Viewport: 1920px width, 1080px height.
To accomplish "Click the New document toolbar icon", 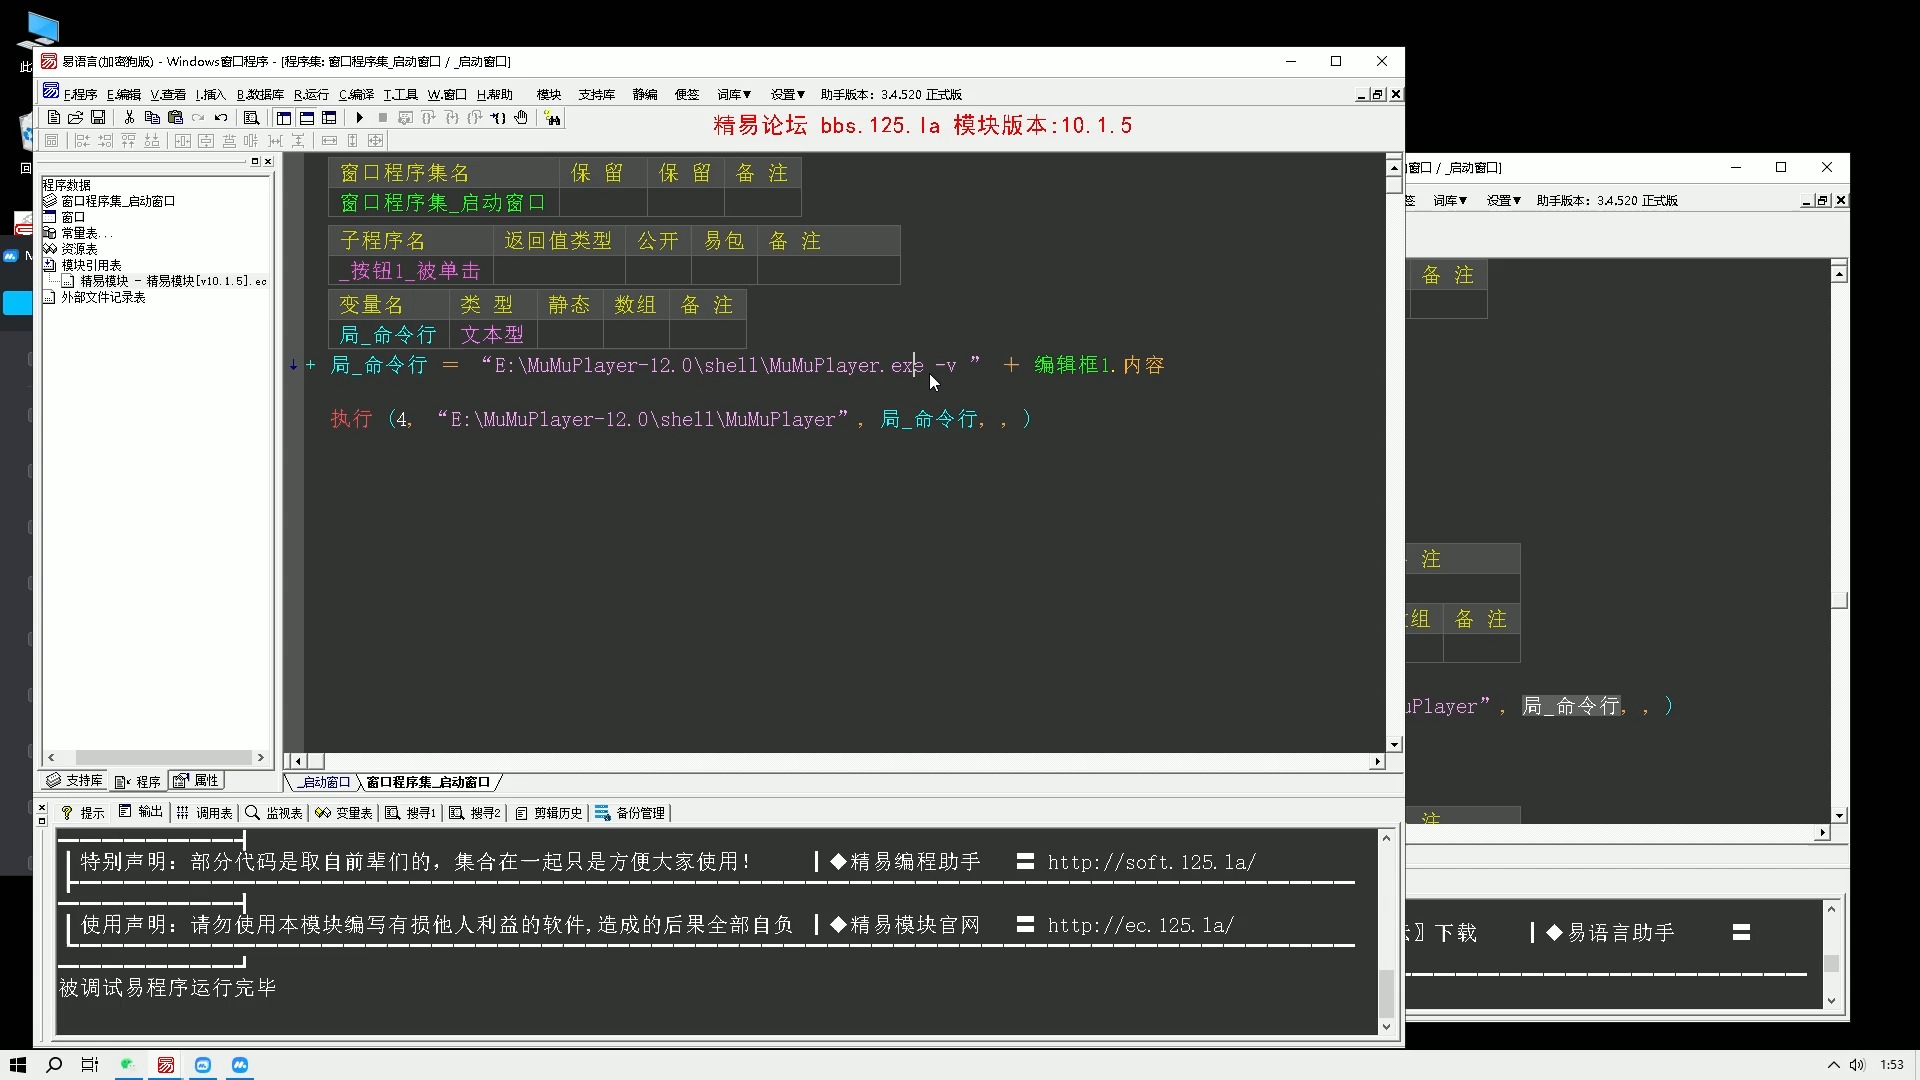I will pyautogui.click(x=54, y=118).
